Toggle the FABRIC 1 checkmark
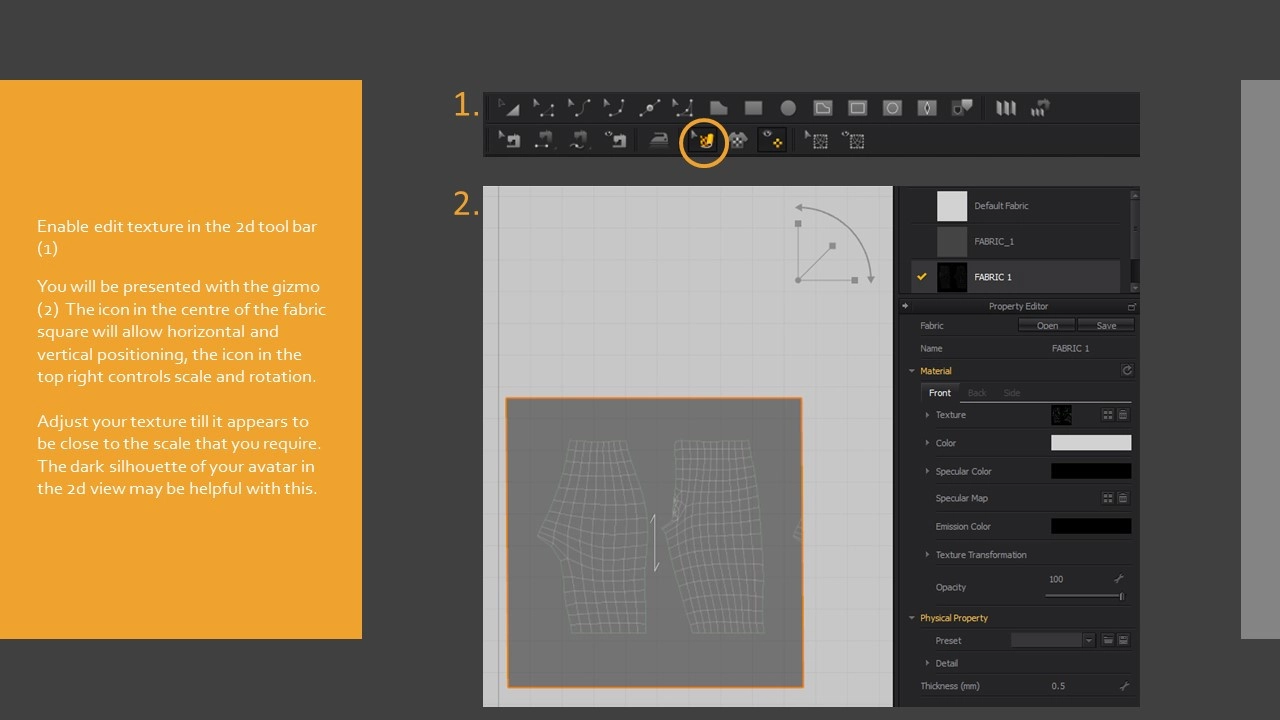Image resolution: width=1280 pixels, height=720 pixels. [x=922, y=277]
